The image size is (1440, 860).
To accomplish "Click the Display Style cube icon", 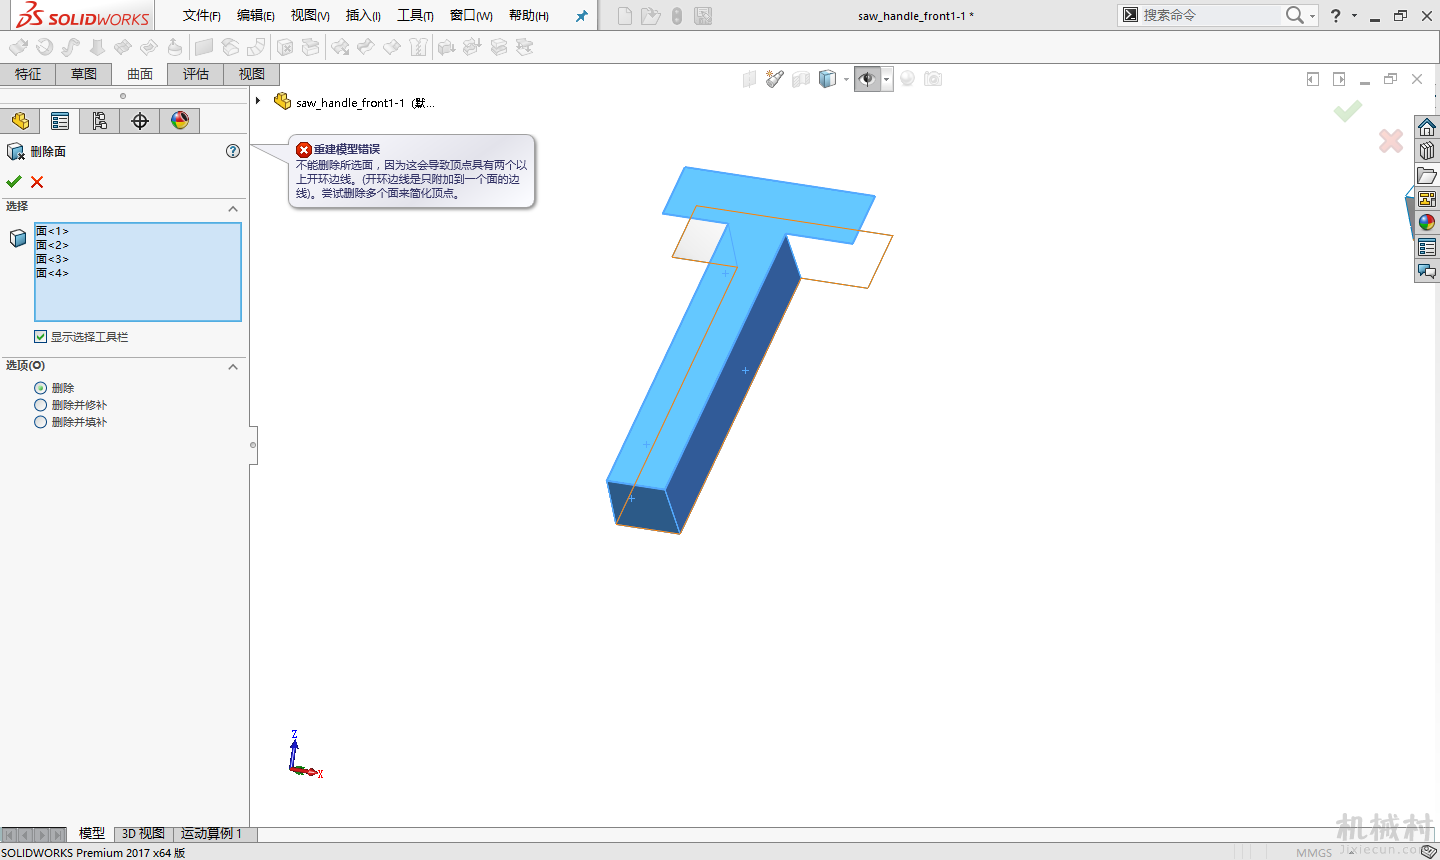I will click(827, 79).
